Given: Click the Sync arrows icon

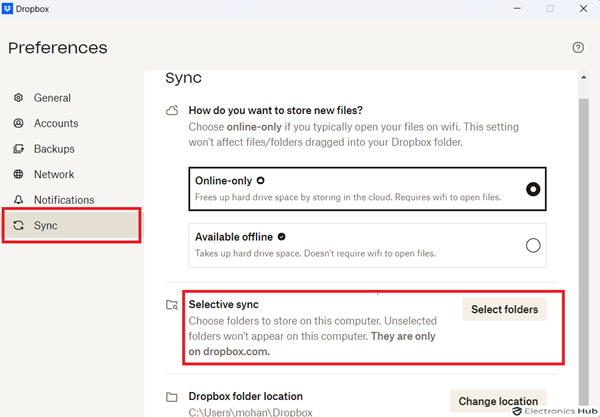Looking at the screenshot, I should (18, 225).
